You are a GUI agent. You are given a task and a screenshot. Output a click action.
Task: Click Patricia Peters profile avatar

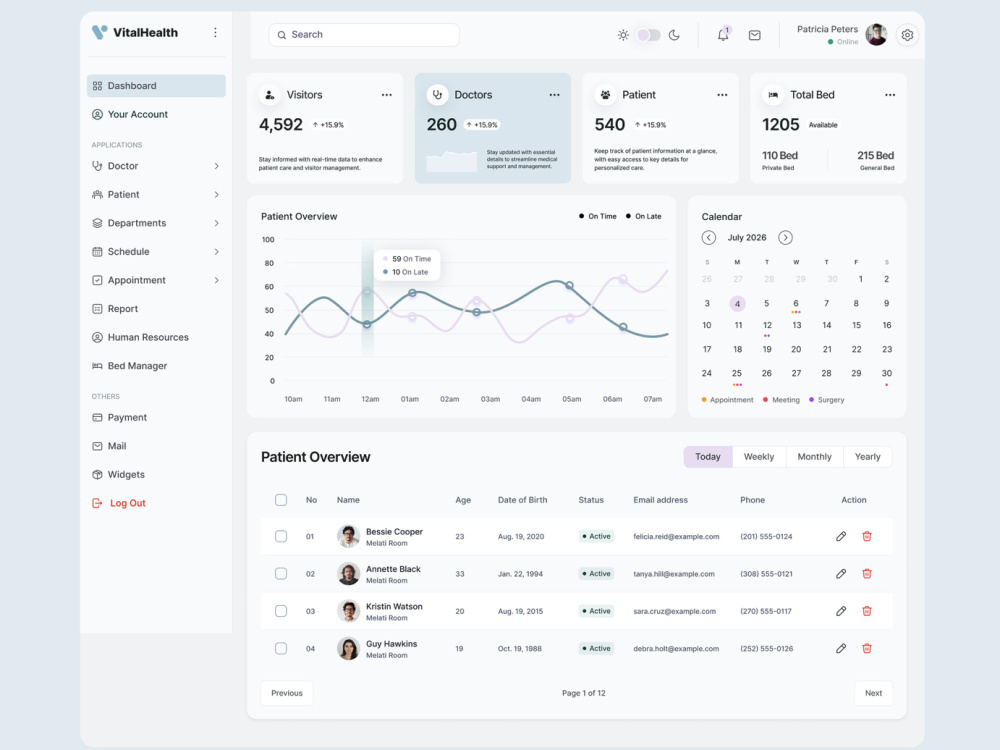[876, 34]
